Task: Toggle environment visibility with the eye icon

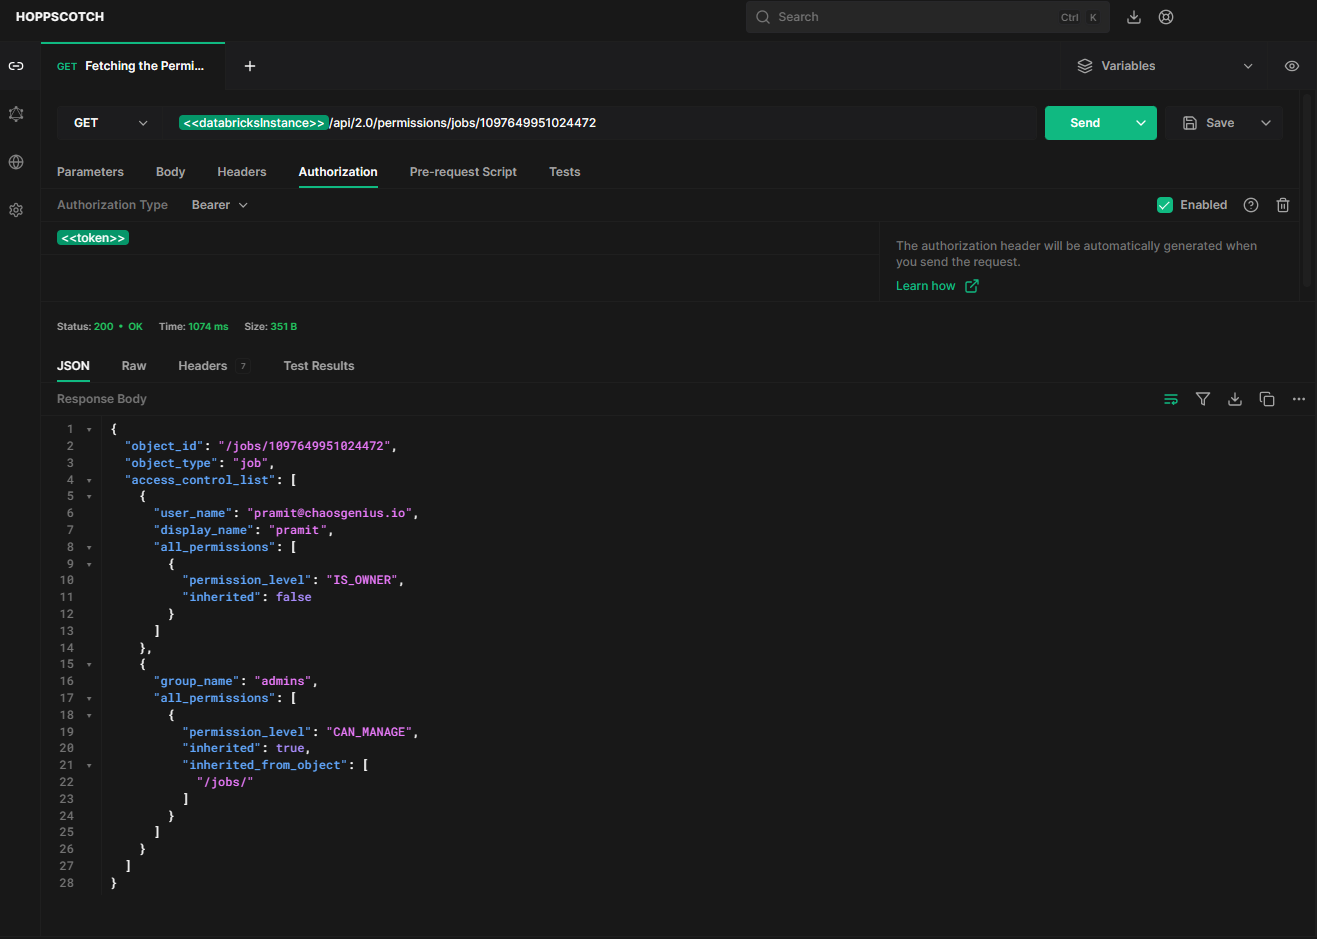Action: 1291,65
